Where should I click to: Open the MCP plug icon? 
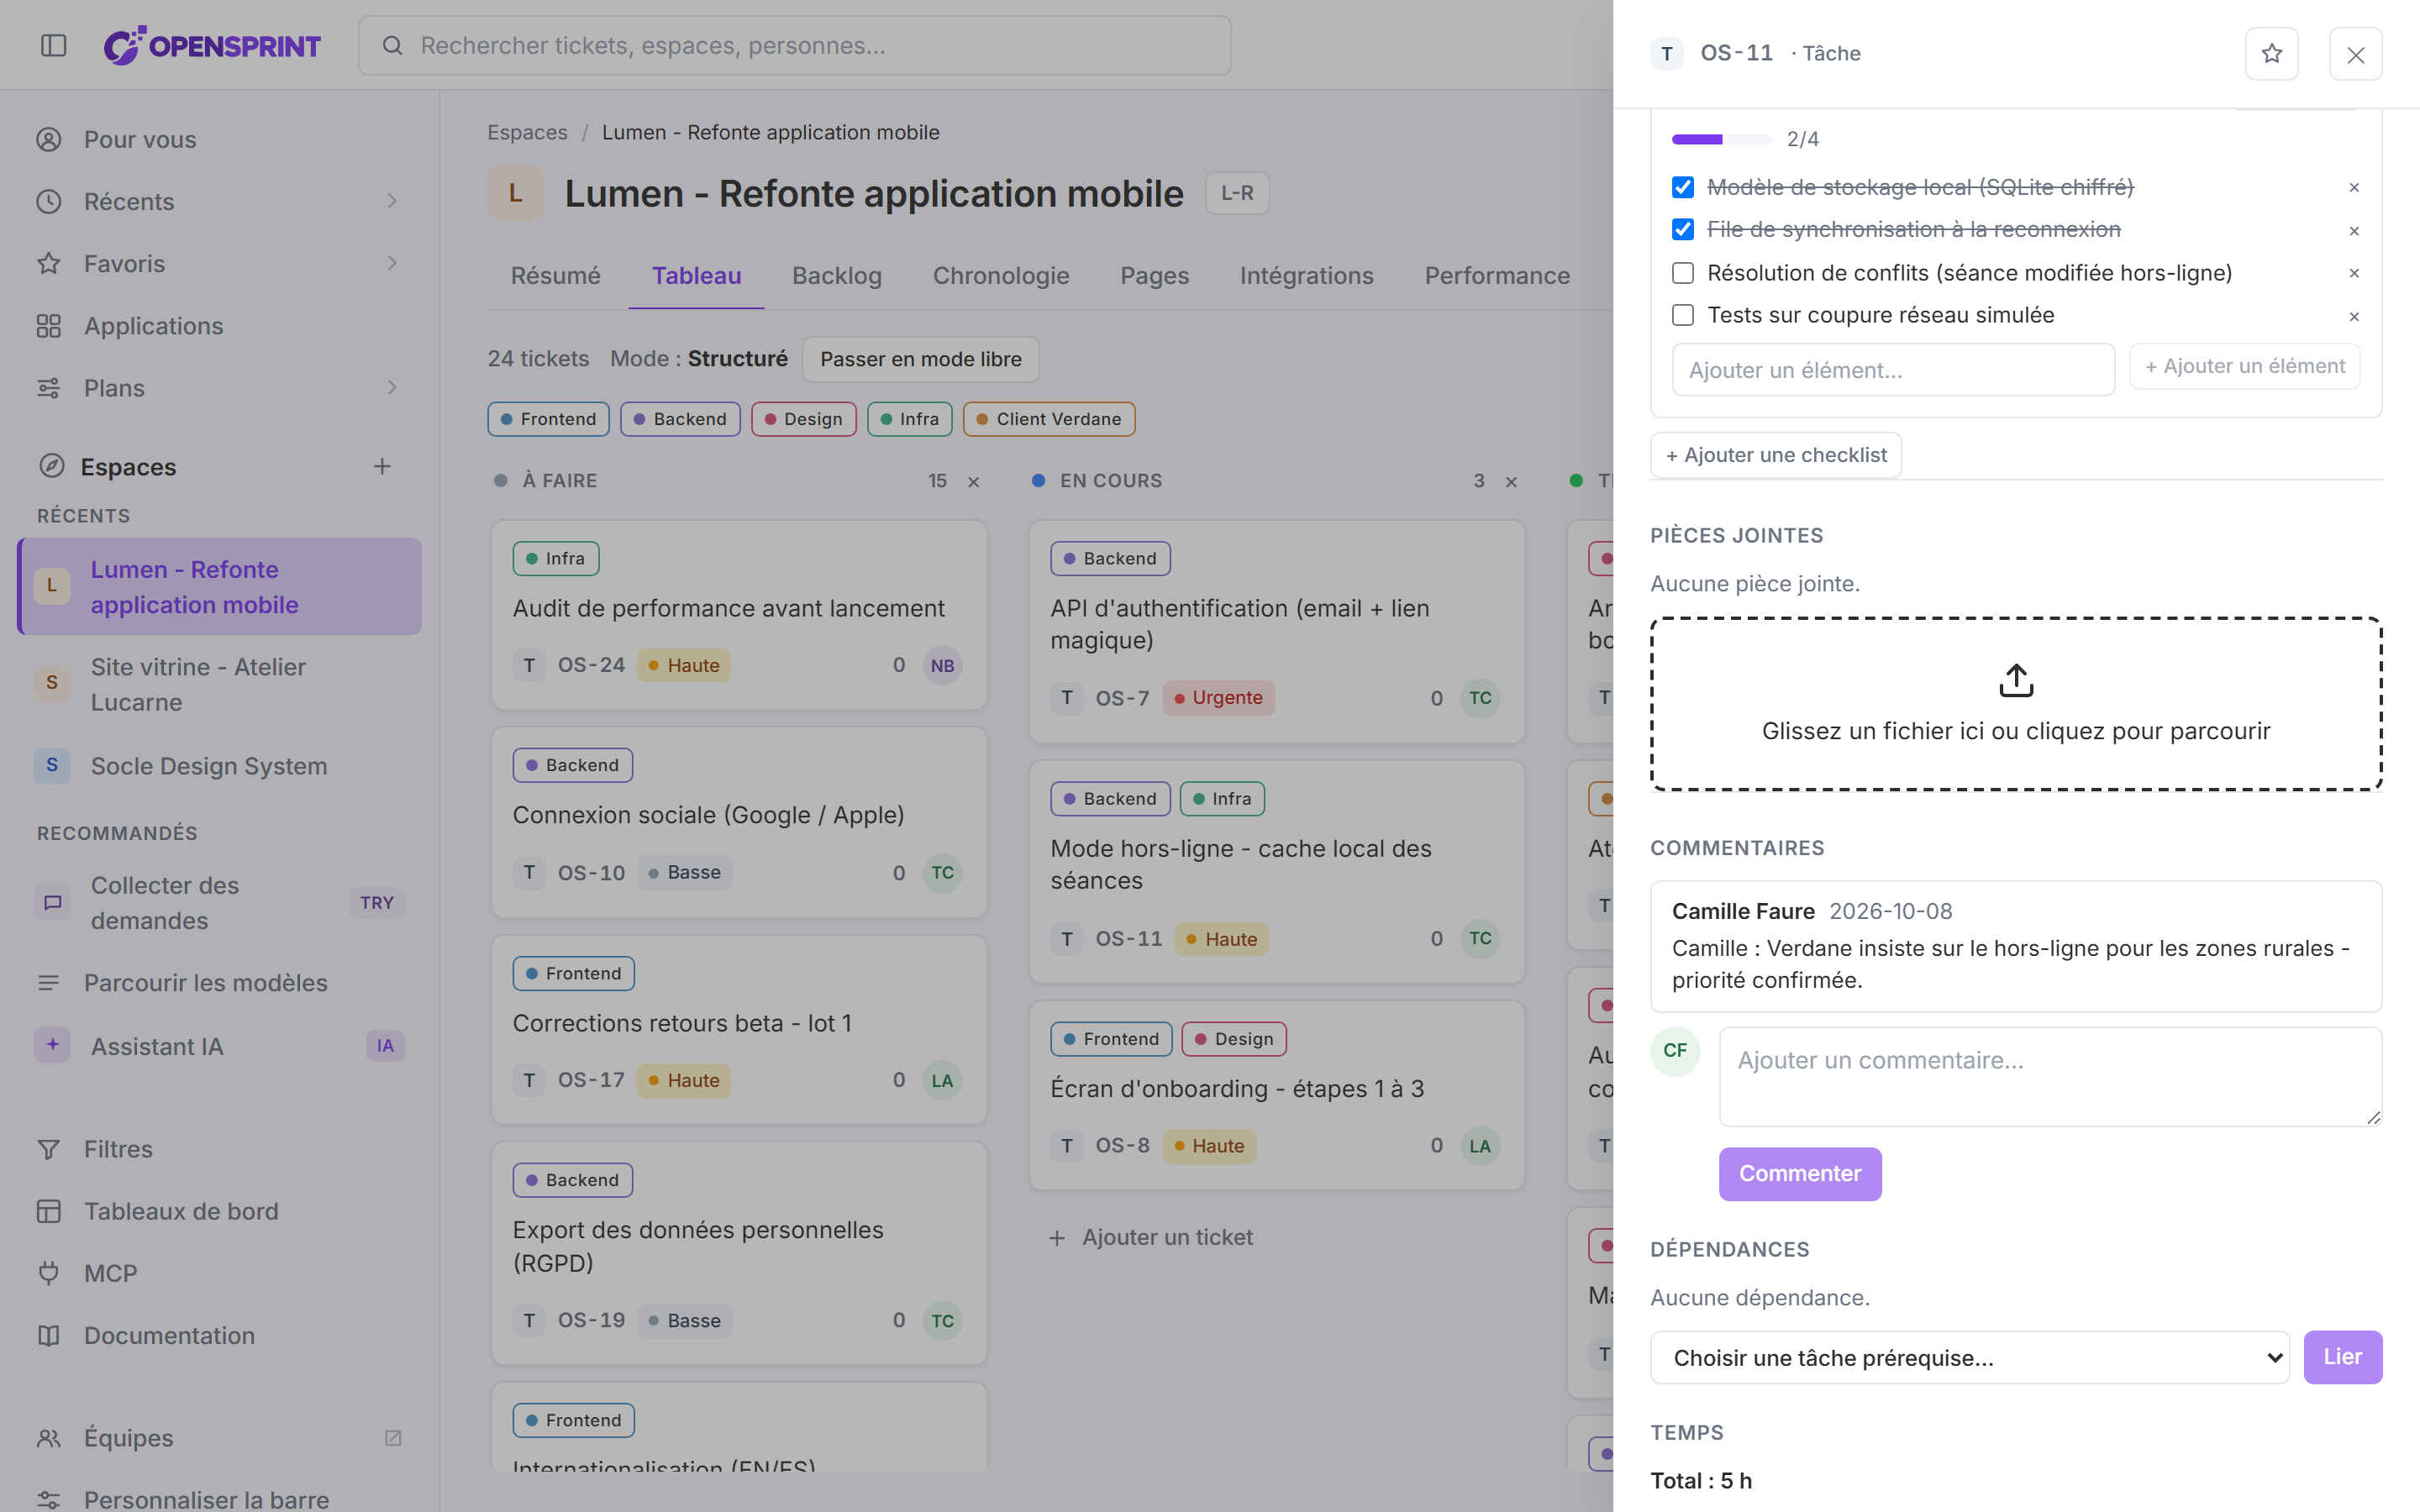coord(49,1273)
